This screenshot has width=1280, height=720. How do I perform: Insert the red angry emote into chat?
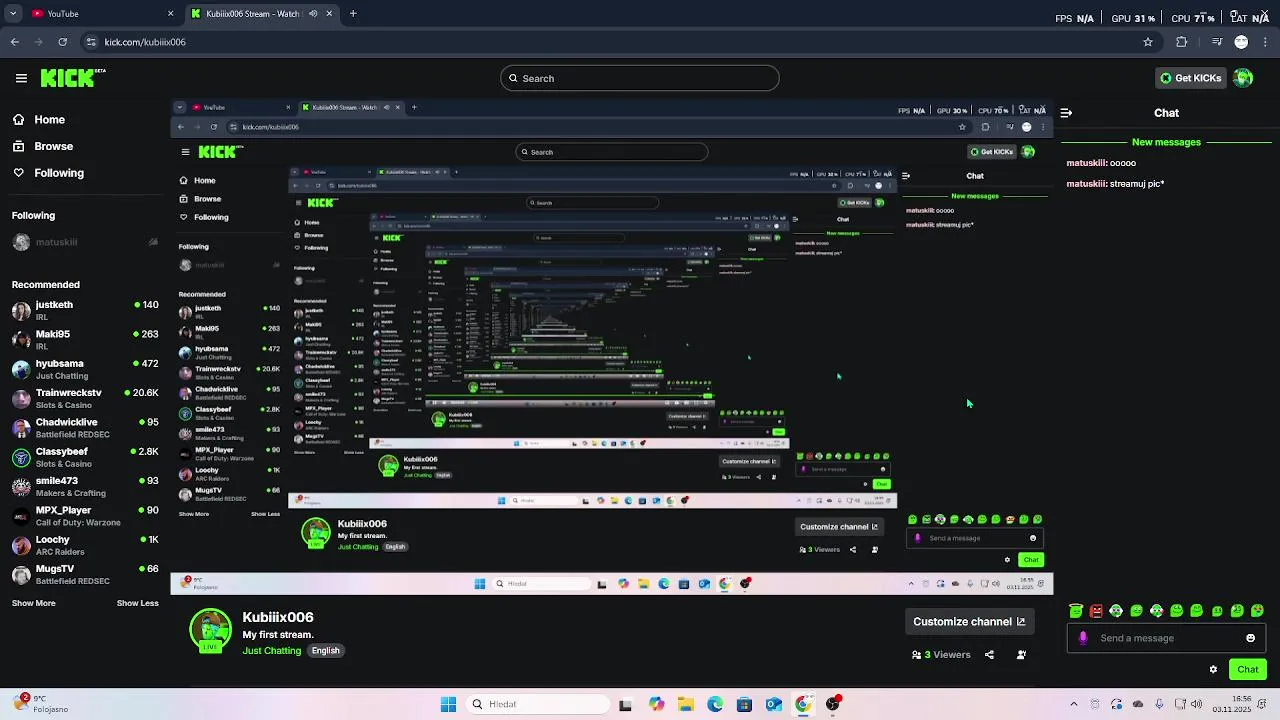(1096, 611)
